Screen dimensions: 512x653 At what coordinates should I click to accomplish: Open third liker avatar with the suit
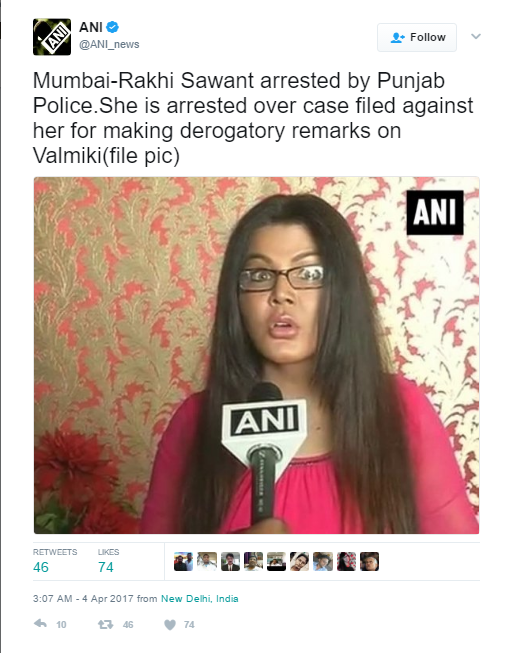click(230, 561)
